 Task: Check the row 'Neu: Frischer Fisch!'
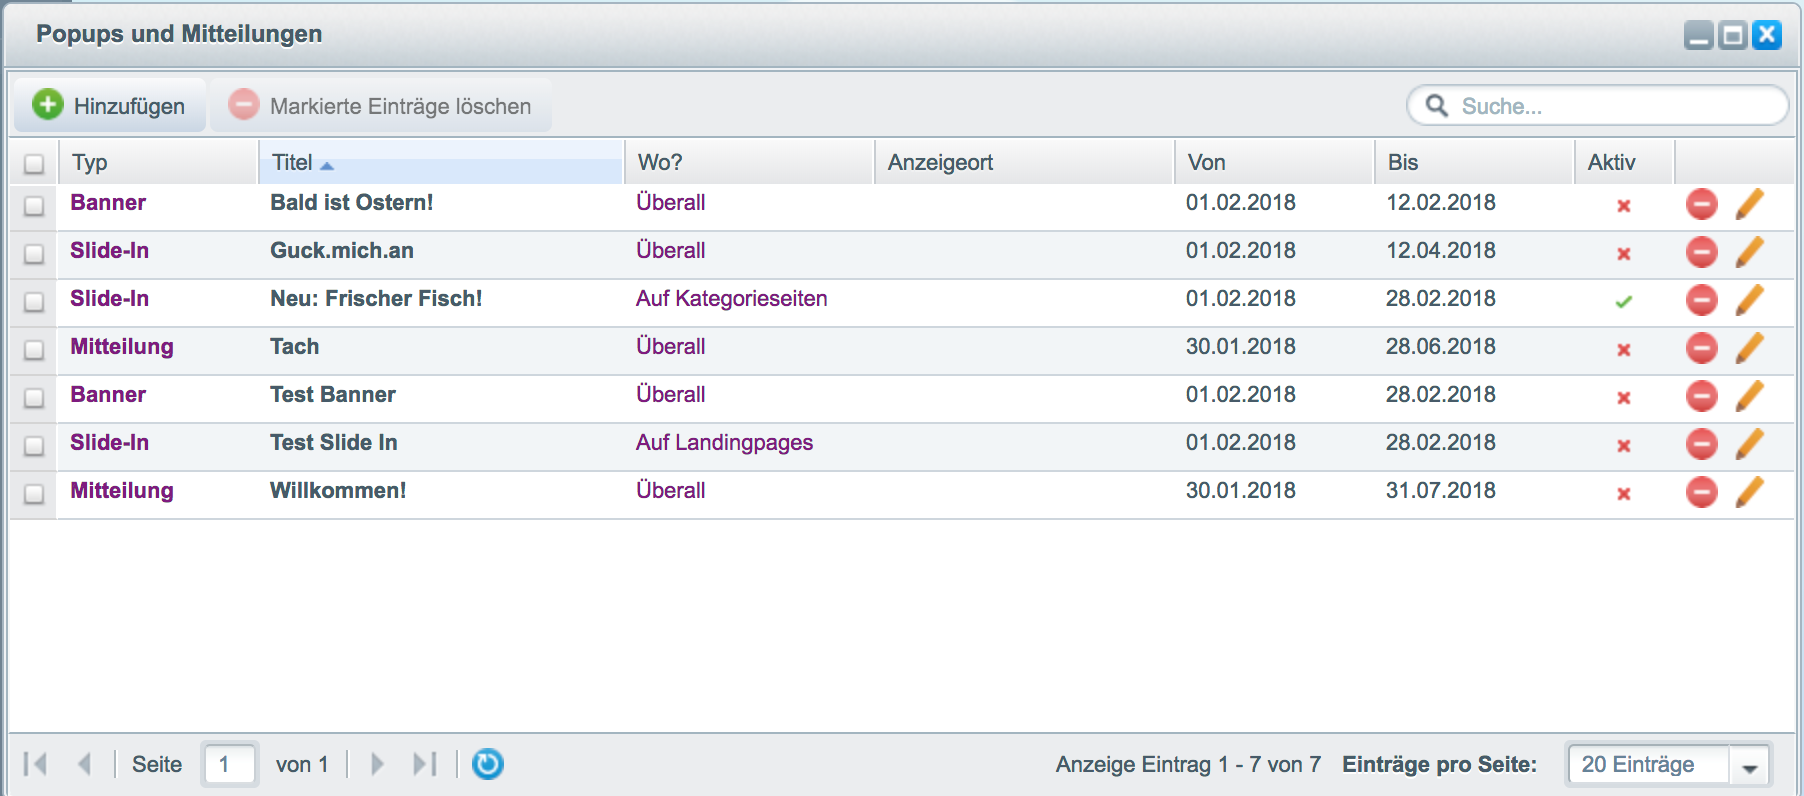[x=34, y=301]
